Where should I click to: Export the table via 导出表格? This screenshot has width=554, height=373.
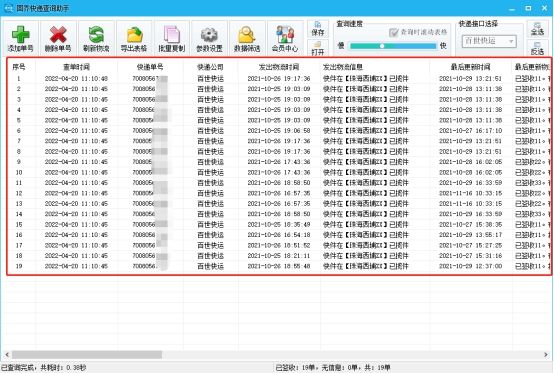click(x=134, y=38)
